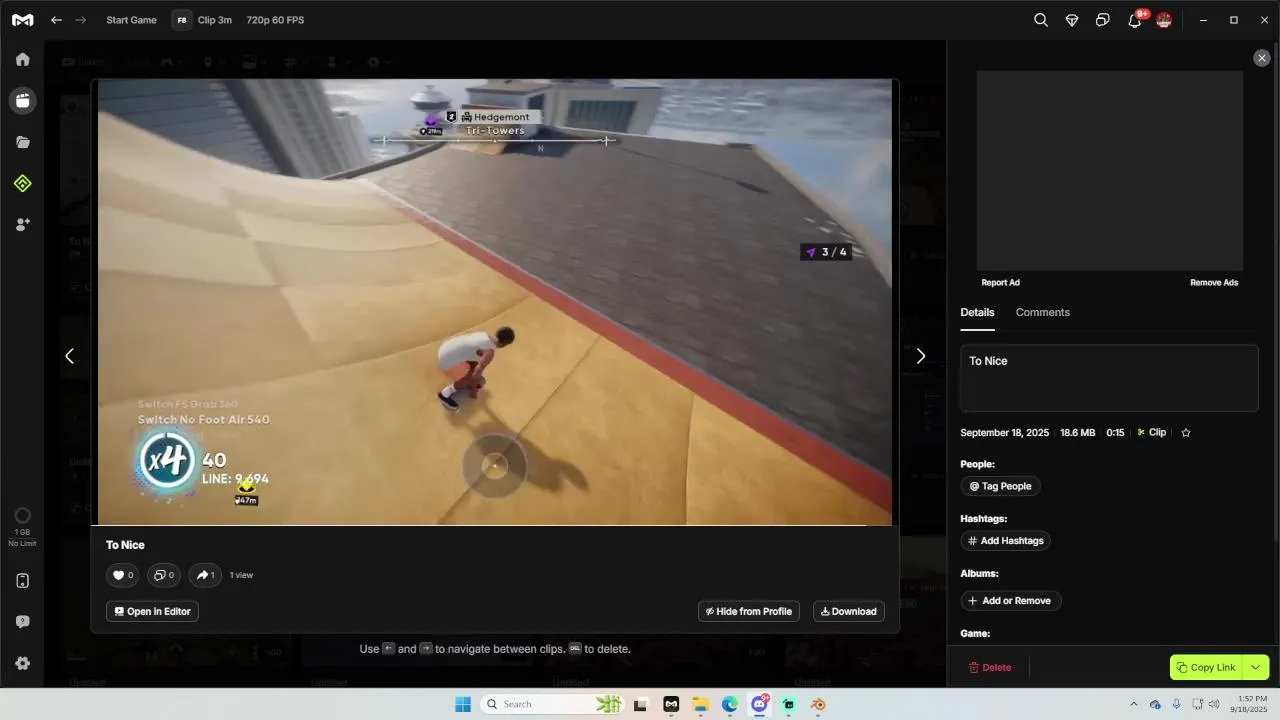This screenshot has height=720, width=1280.
Task: Go back with the left arrow
Action: point(56,20)
